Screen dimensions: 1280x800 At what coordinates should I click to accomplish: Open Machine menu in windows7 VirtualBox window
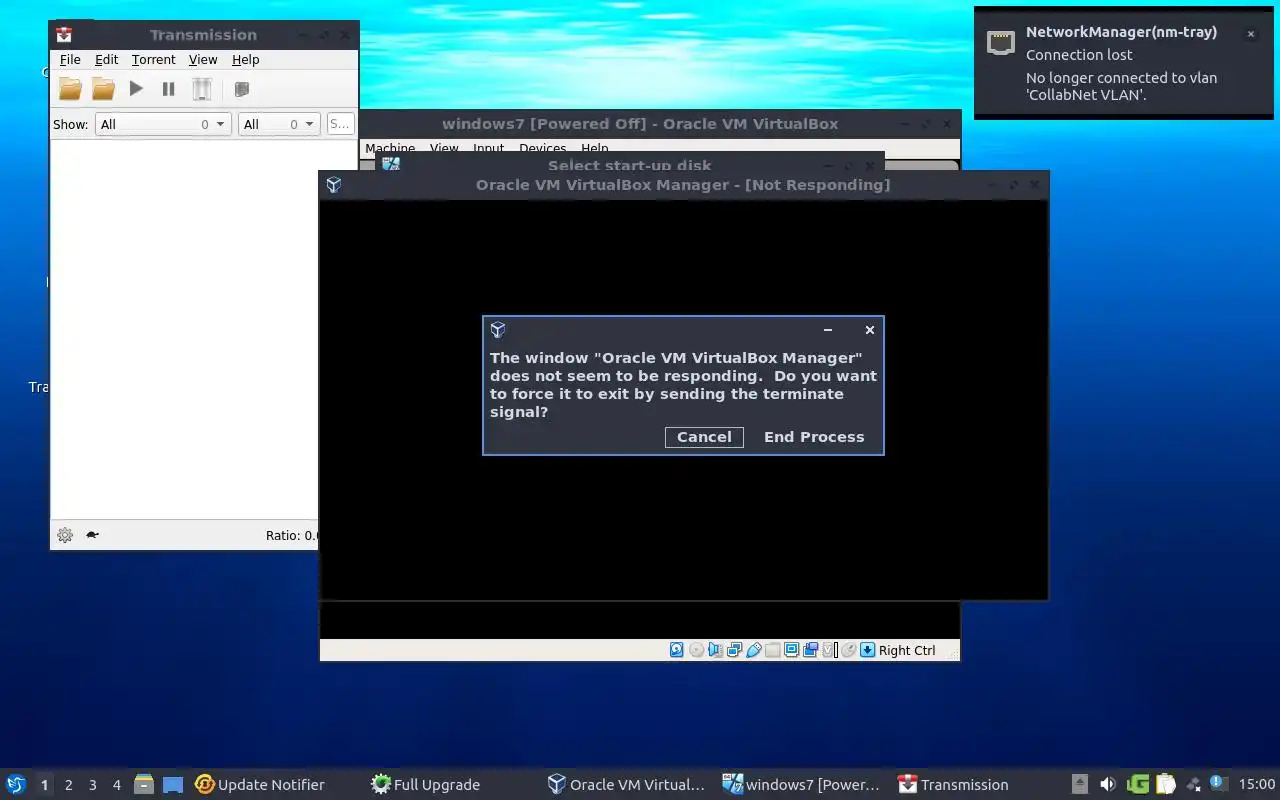[x=390, y=148]
